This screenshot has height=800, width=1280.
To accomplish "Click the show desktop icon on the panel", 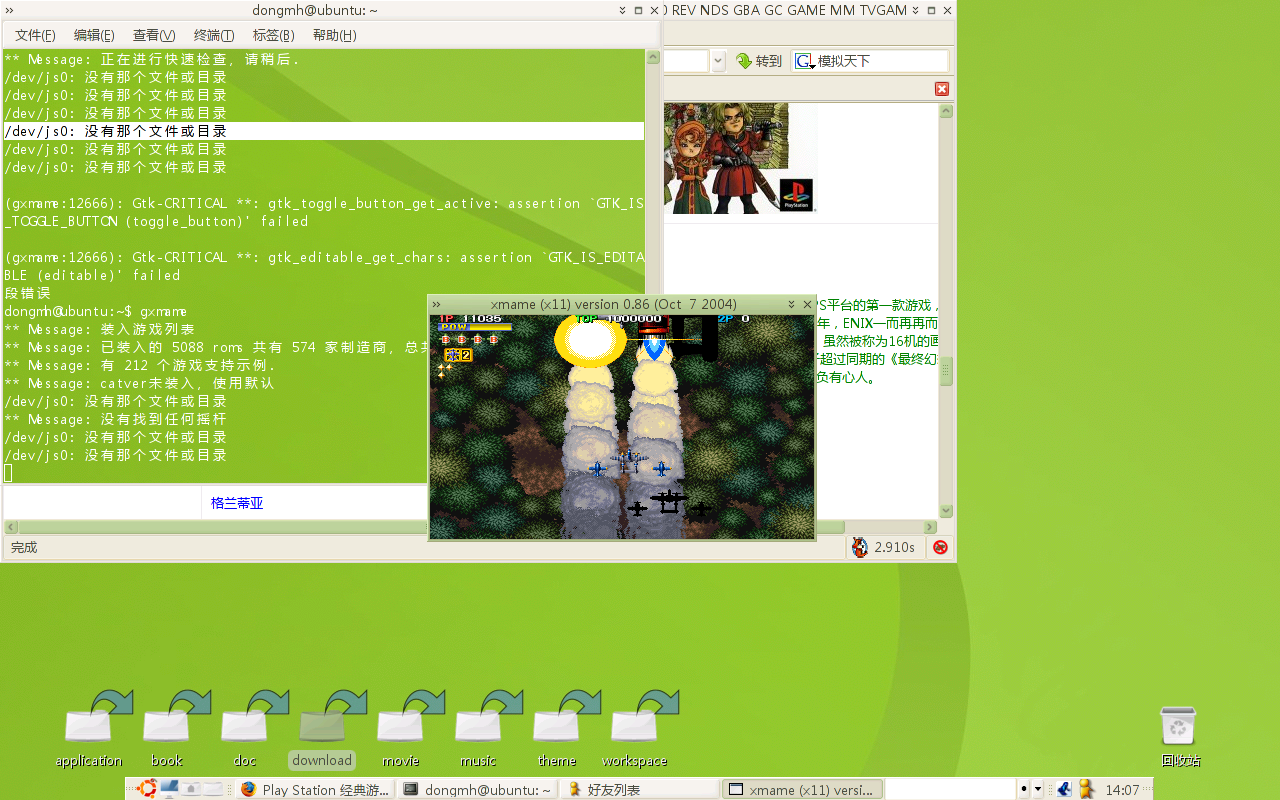I will point(169,789).
